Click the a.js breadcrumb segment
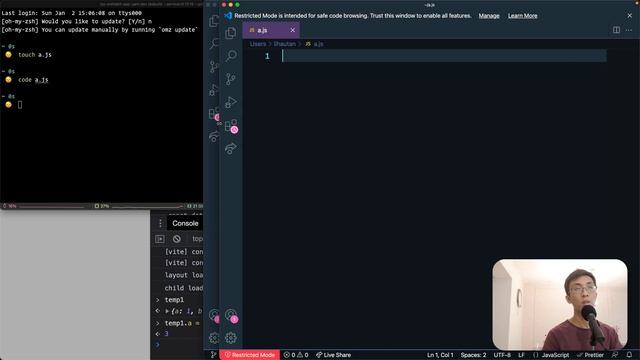 click(314, 44)
